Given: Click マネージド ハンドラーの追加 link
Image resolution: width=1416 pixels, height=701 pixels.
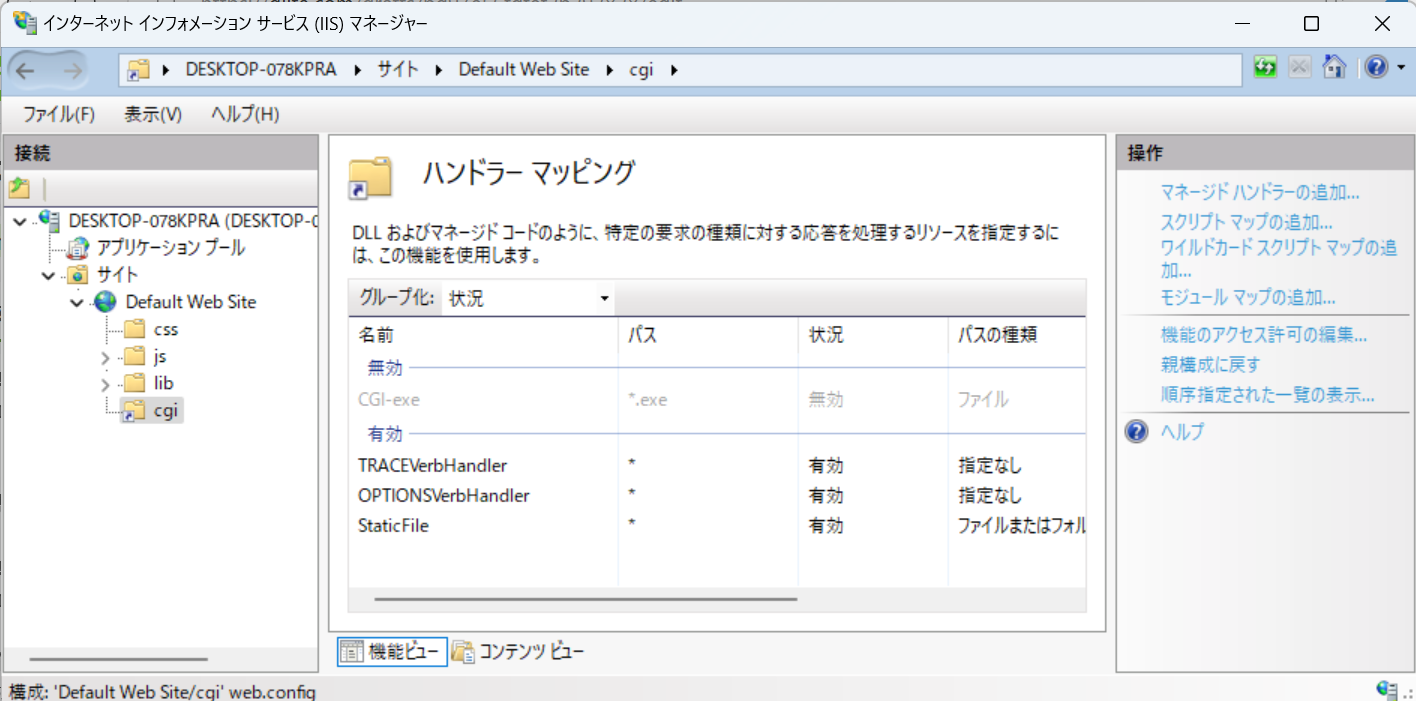Looking at the screenshot, I should coord(1260,193).
